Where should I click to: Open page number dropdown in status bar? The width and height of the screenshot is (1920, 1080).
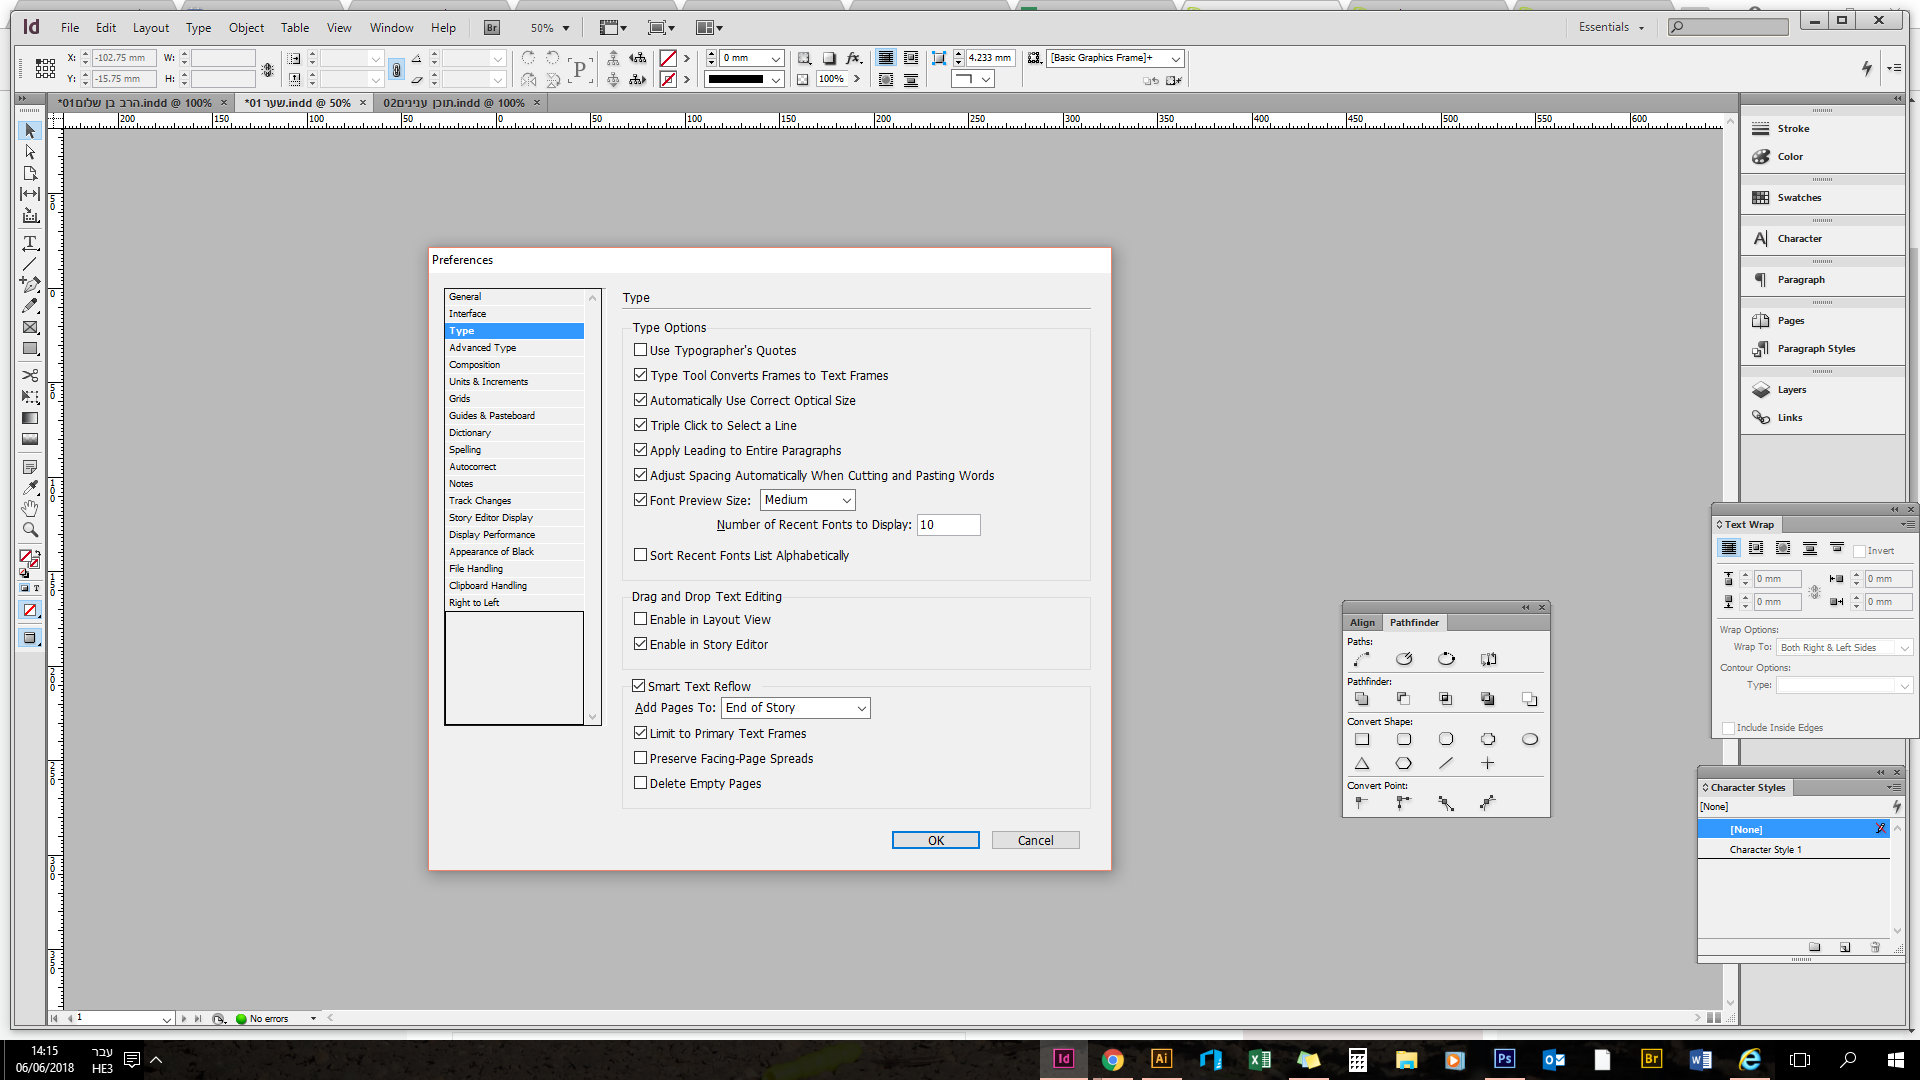point(167,1018)
